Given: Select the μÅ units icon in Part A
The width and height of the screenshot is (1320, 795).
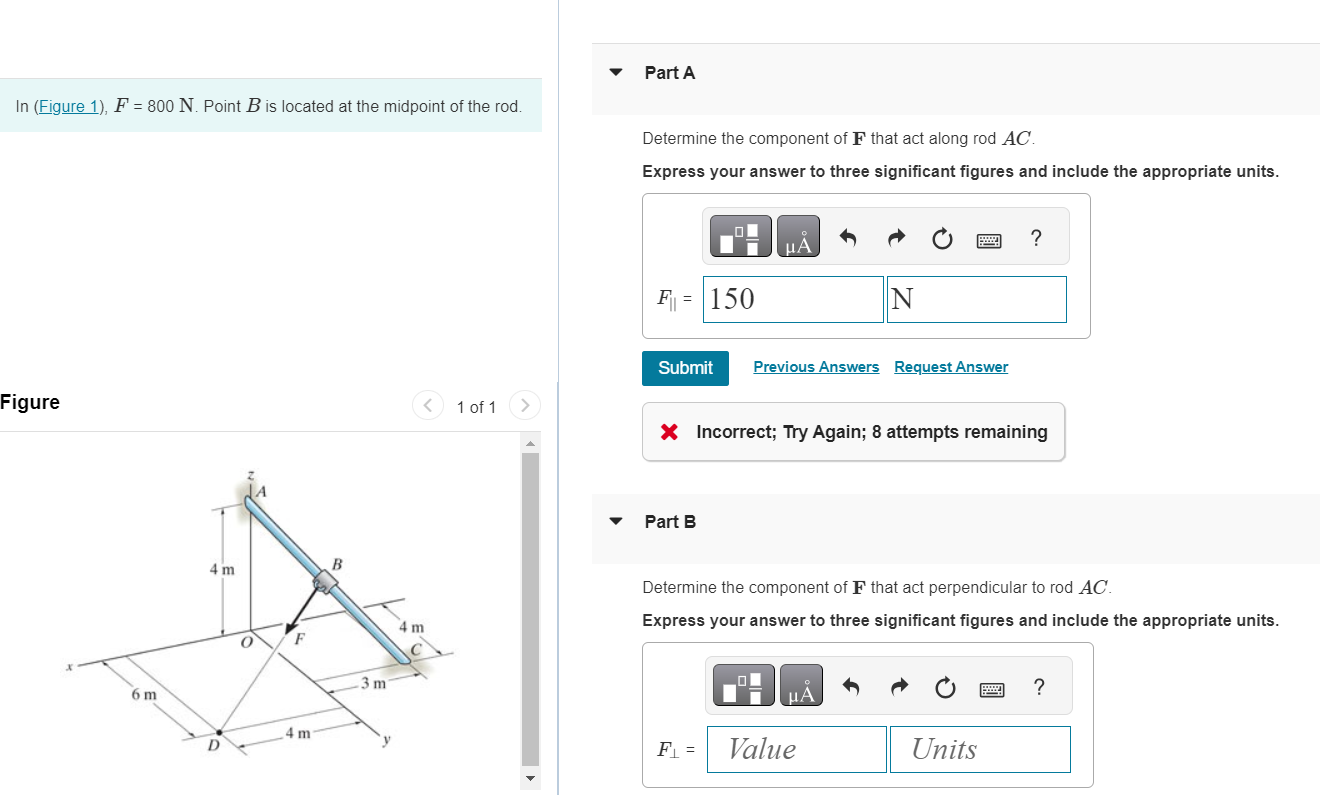Looking at the screenshot, I should (798, 236).
